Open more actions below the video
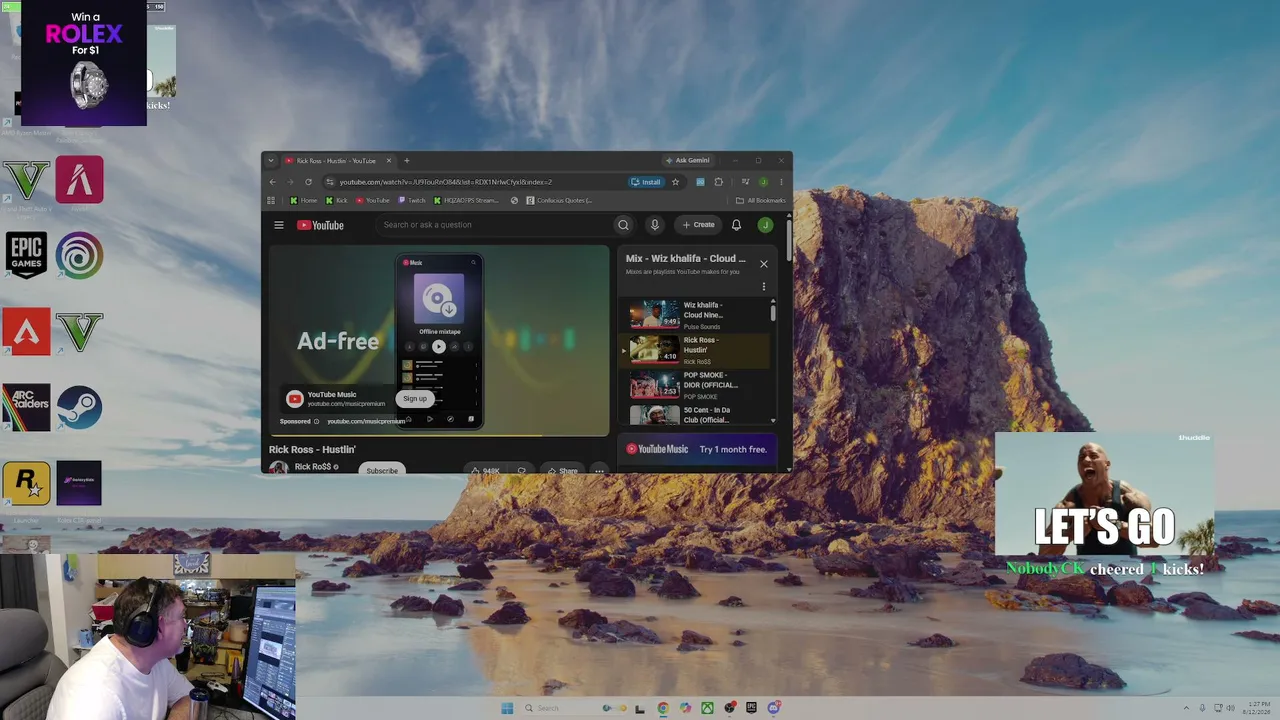Screen dimensions: 1280x720 coord(599,470)
